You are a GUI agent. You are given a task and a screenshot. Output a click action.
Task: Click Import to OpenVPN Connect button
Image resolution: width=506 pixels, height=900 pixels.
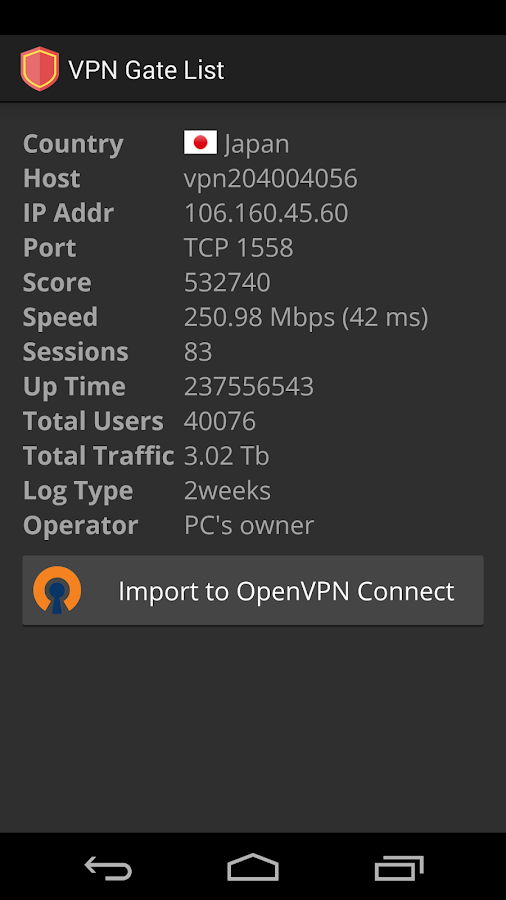(x=253, y=590)
